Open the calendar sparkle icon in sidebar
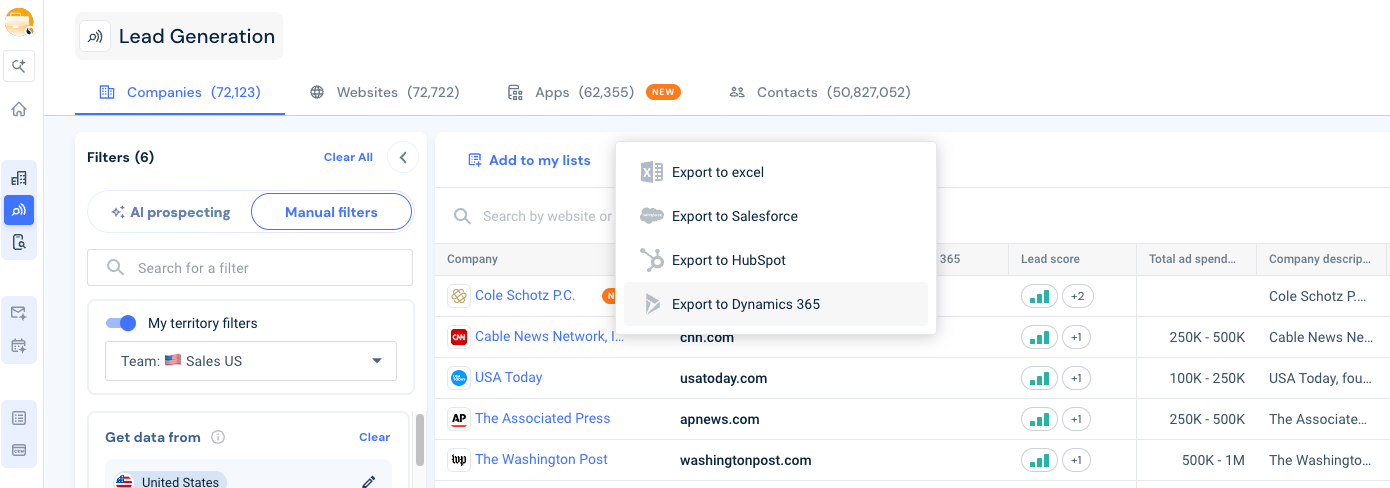 (19, 345)
